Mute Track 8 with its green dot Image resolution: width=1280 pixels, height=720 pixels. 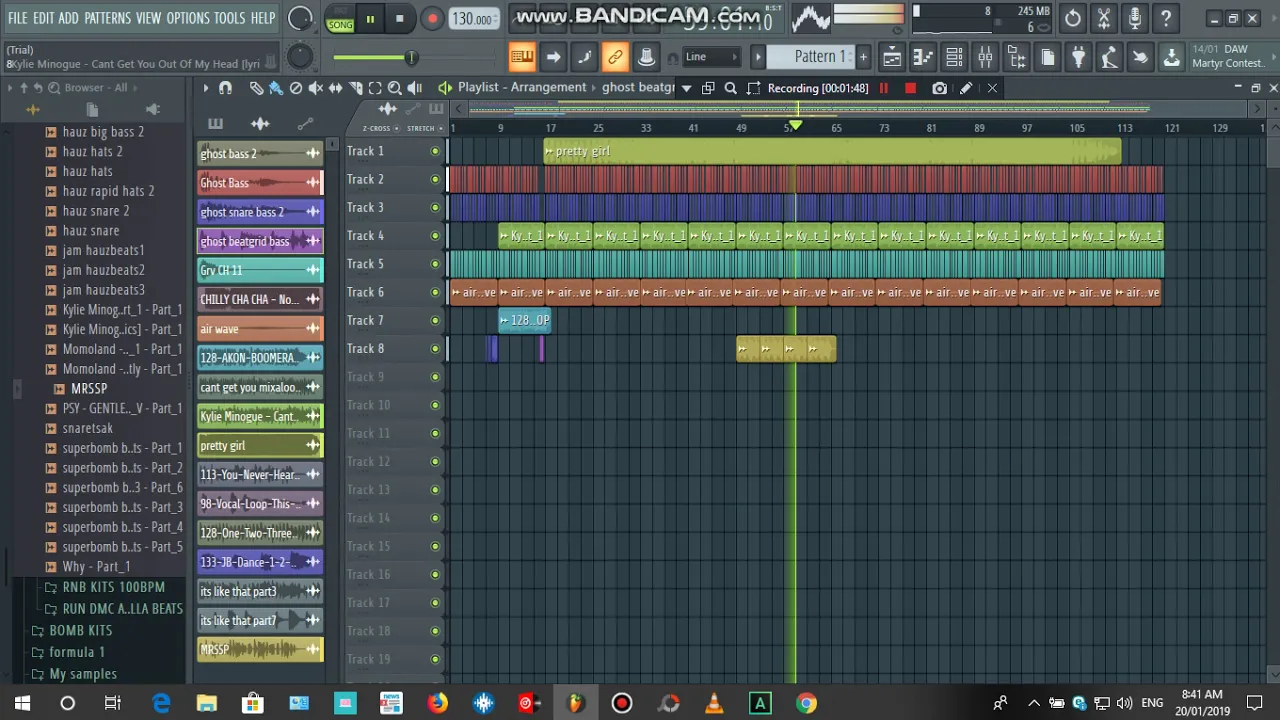coord(435,349)
